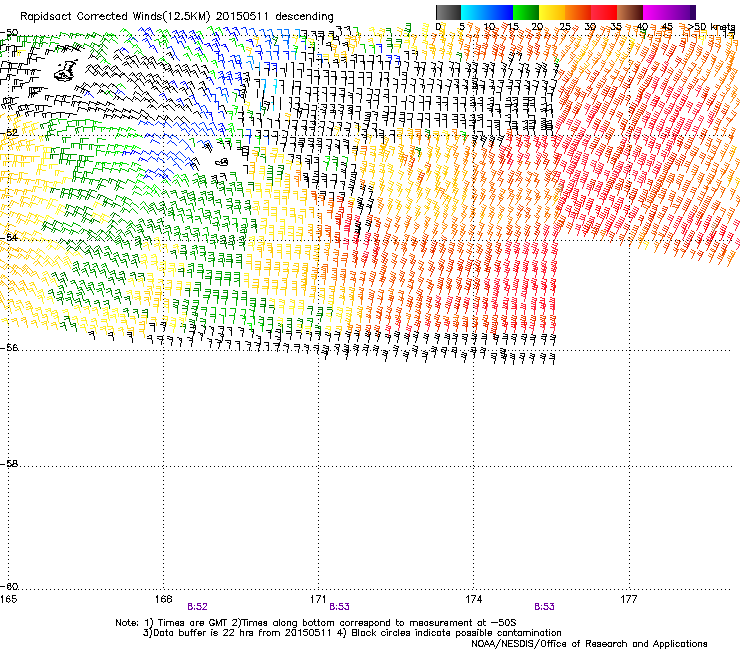Click the '168' longitude label

[163, 599]
